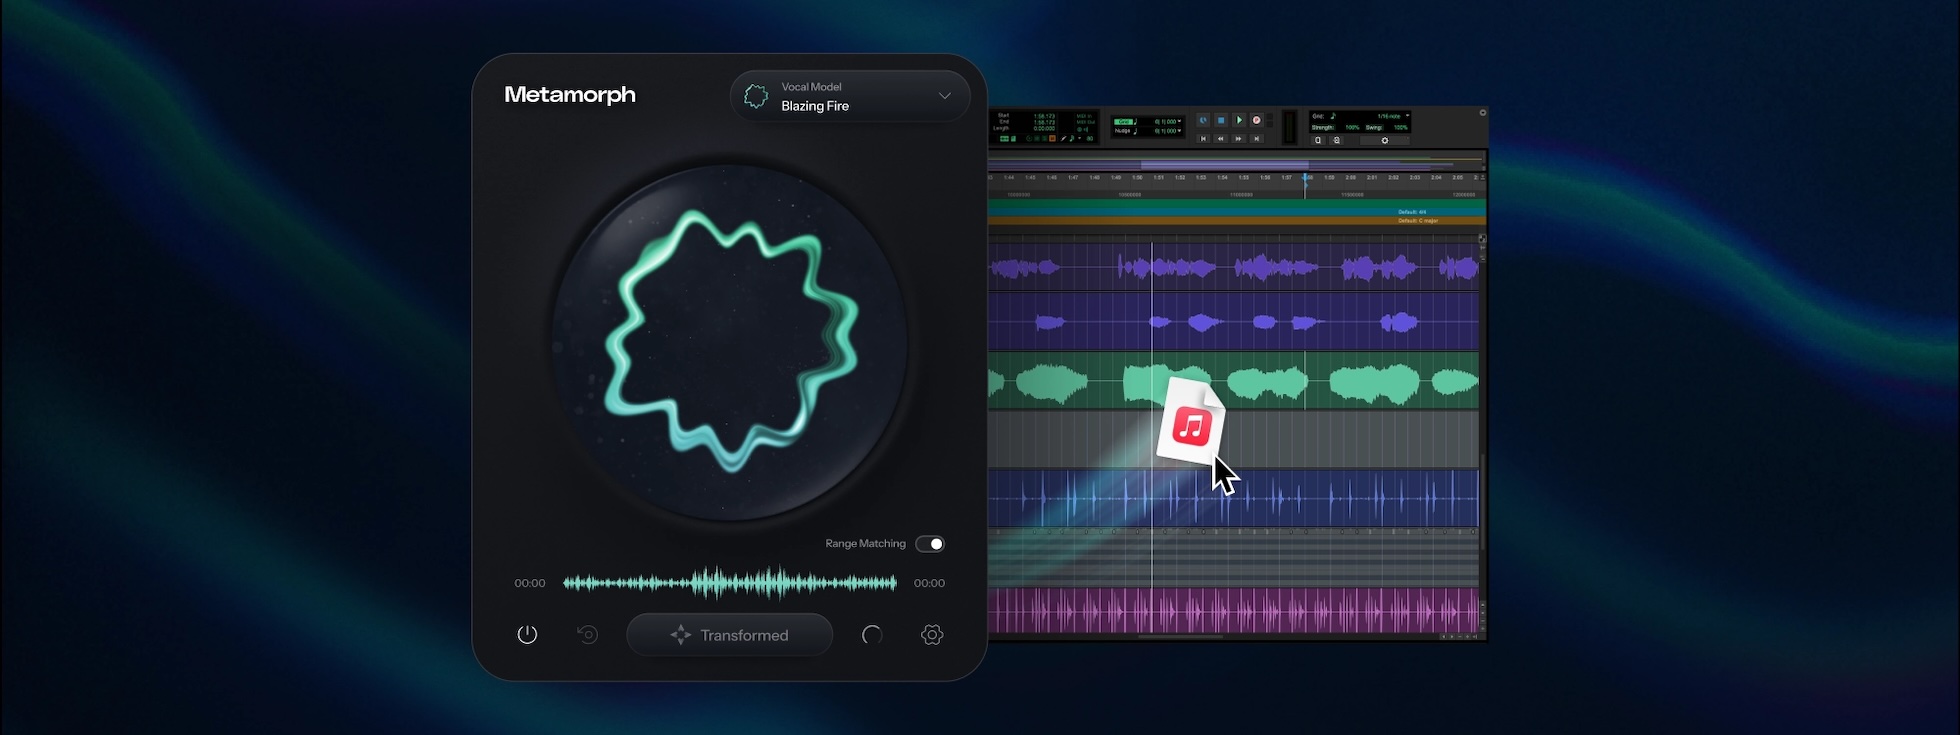Click the Metamorph reset/undo icon
1960x735 pixels.
tap(587, 635)
